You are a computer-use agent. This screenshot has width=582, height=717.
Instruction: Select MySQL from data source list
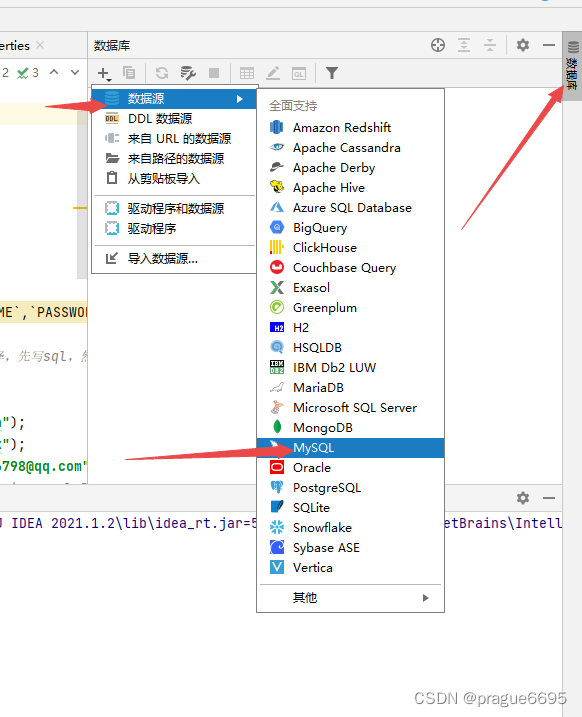click(350, 448)
